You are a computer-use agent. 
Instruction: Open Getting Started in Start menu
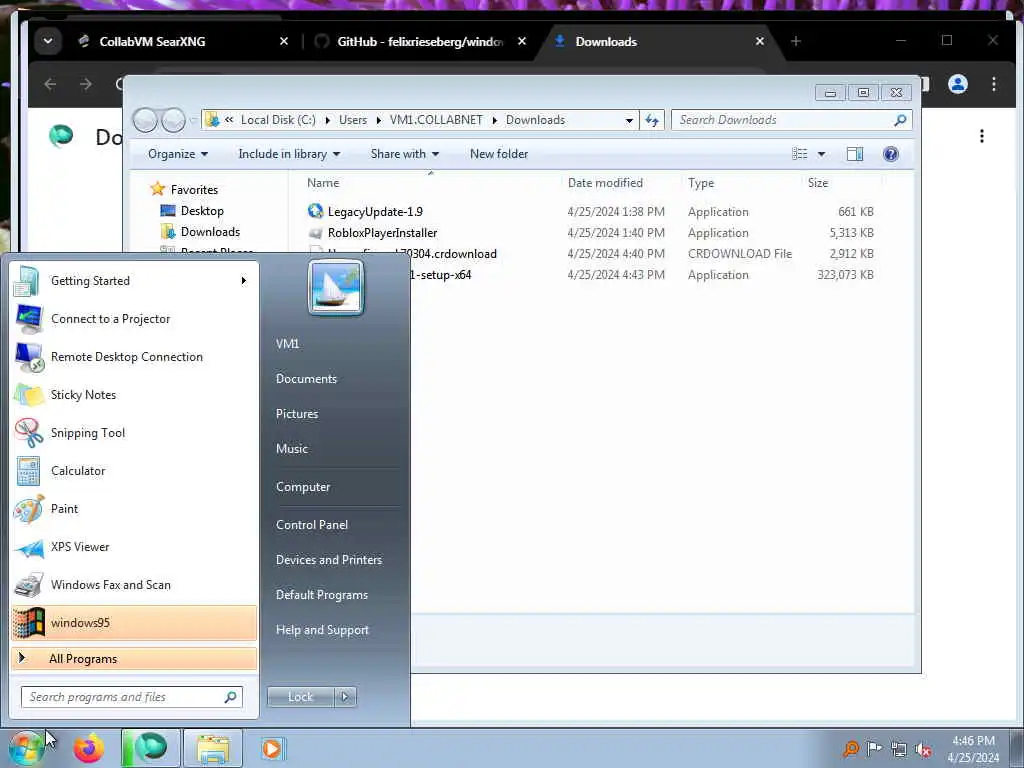click(134, 281)
